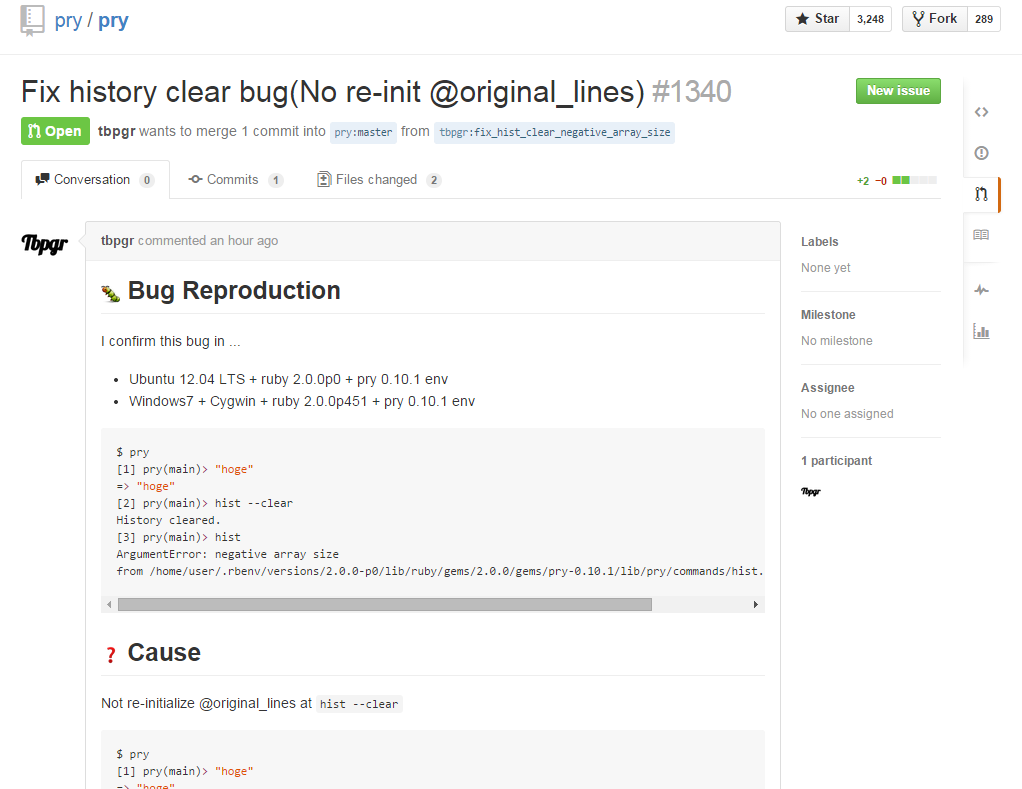The image size is (1022, 789).
Task: Open the Graphs statistics icon
Action: pos(980,331)
